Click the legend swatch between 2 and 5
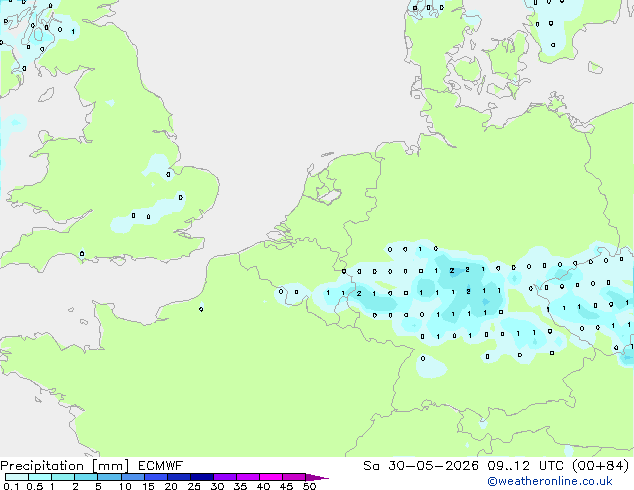The image size is (634, 490). coord(86,477)
